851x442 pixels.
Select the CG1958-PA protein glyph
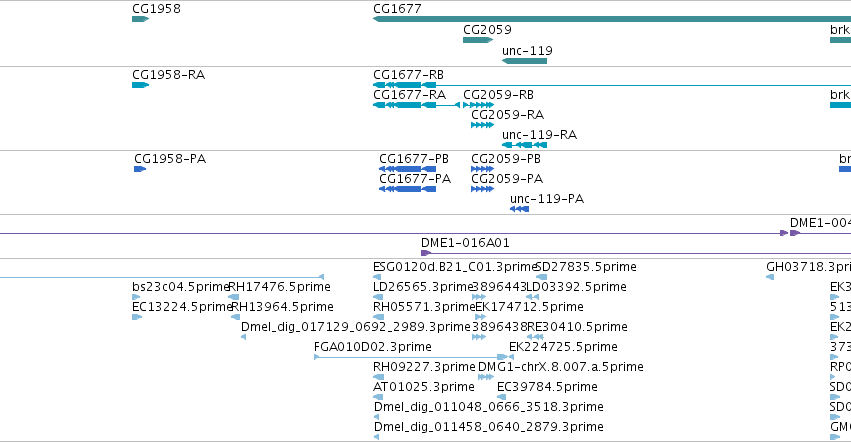click(x=140, y=169)
